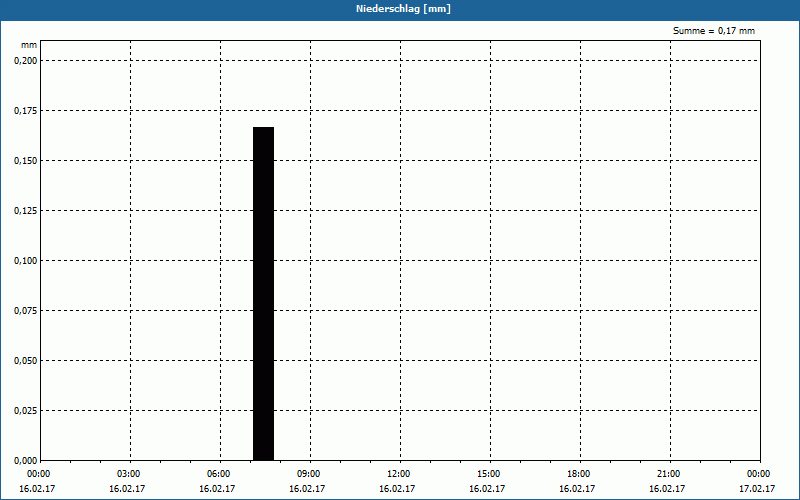Click the 0,050 y-axis value
Image resolution: width=800 pixels, height=500 pixels.
pyautogui.click(x=26, y=361)
